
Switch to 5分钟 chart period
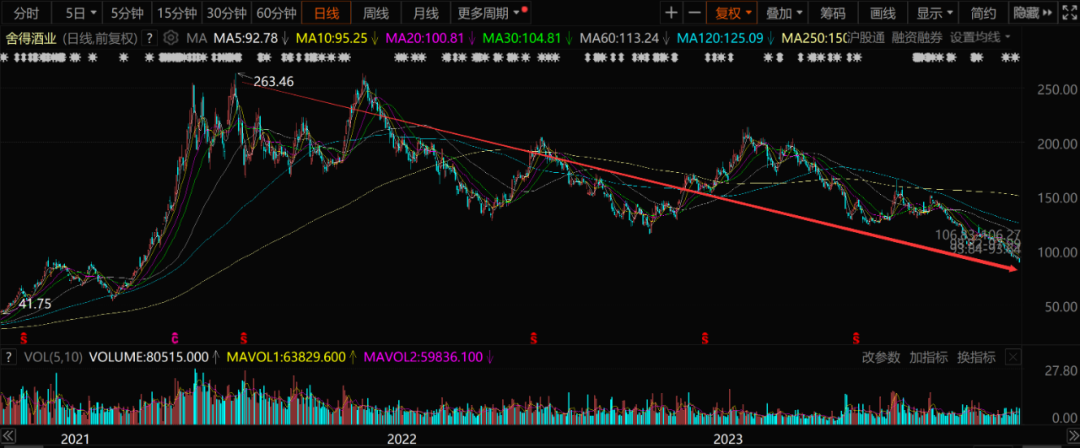pyautogui.click(x=127, y=12)
